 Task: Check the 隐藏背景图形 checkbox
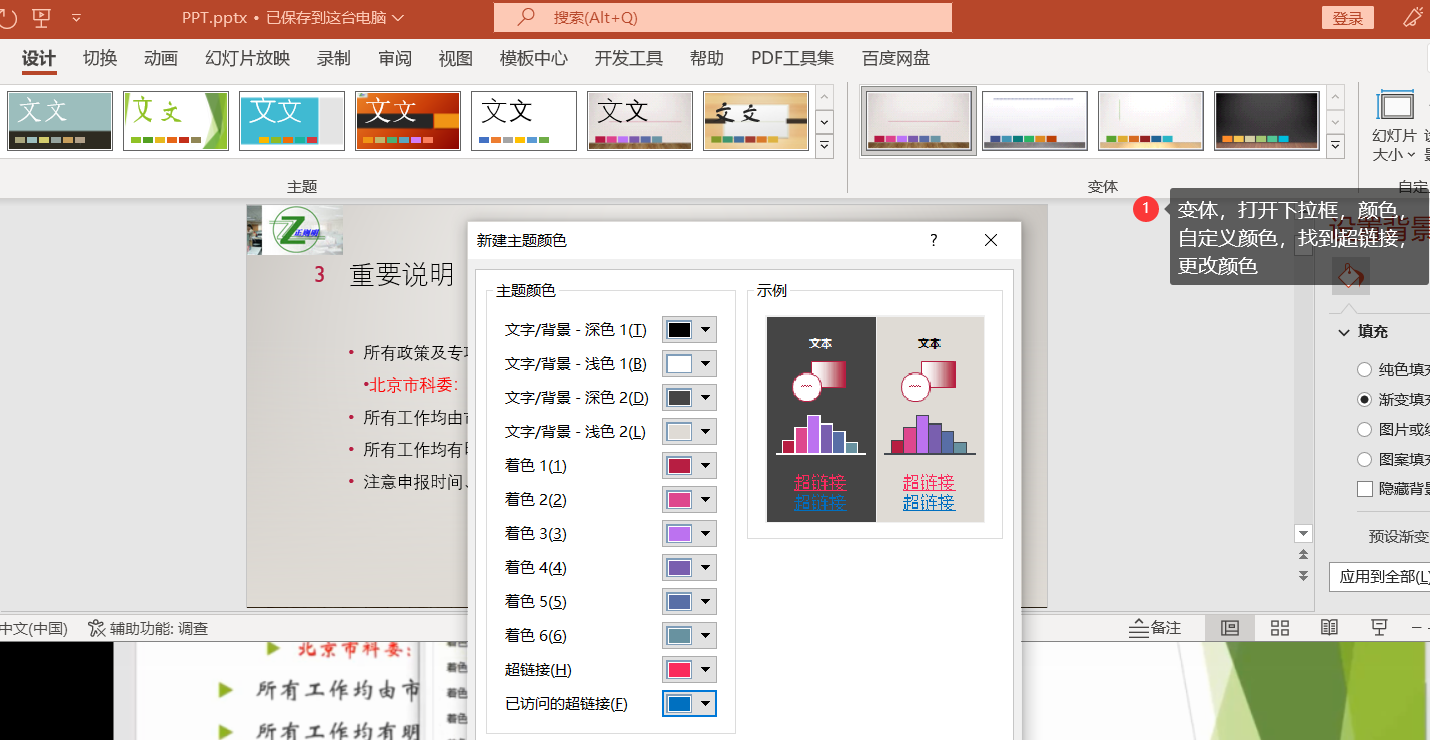pos(1364,489)
